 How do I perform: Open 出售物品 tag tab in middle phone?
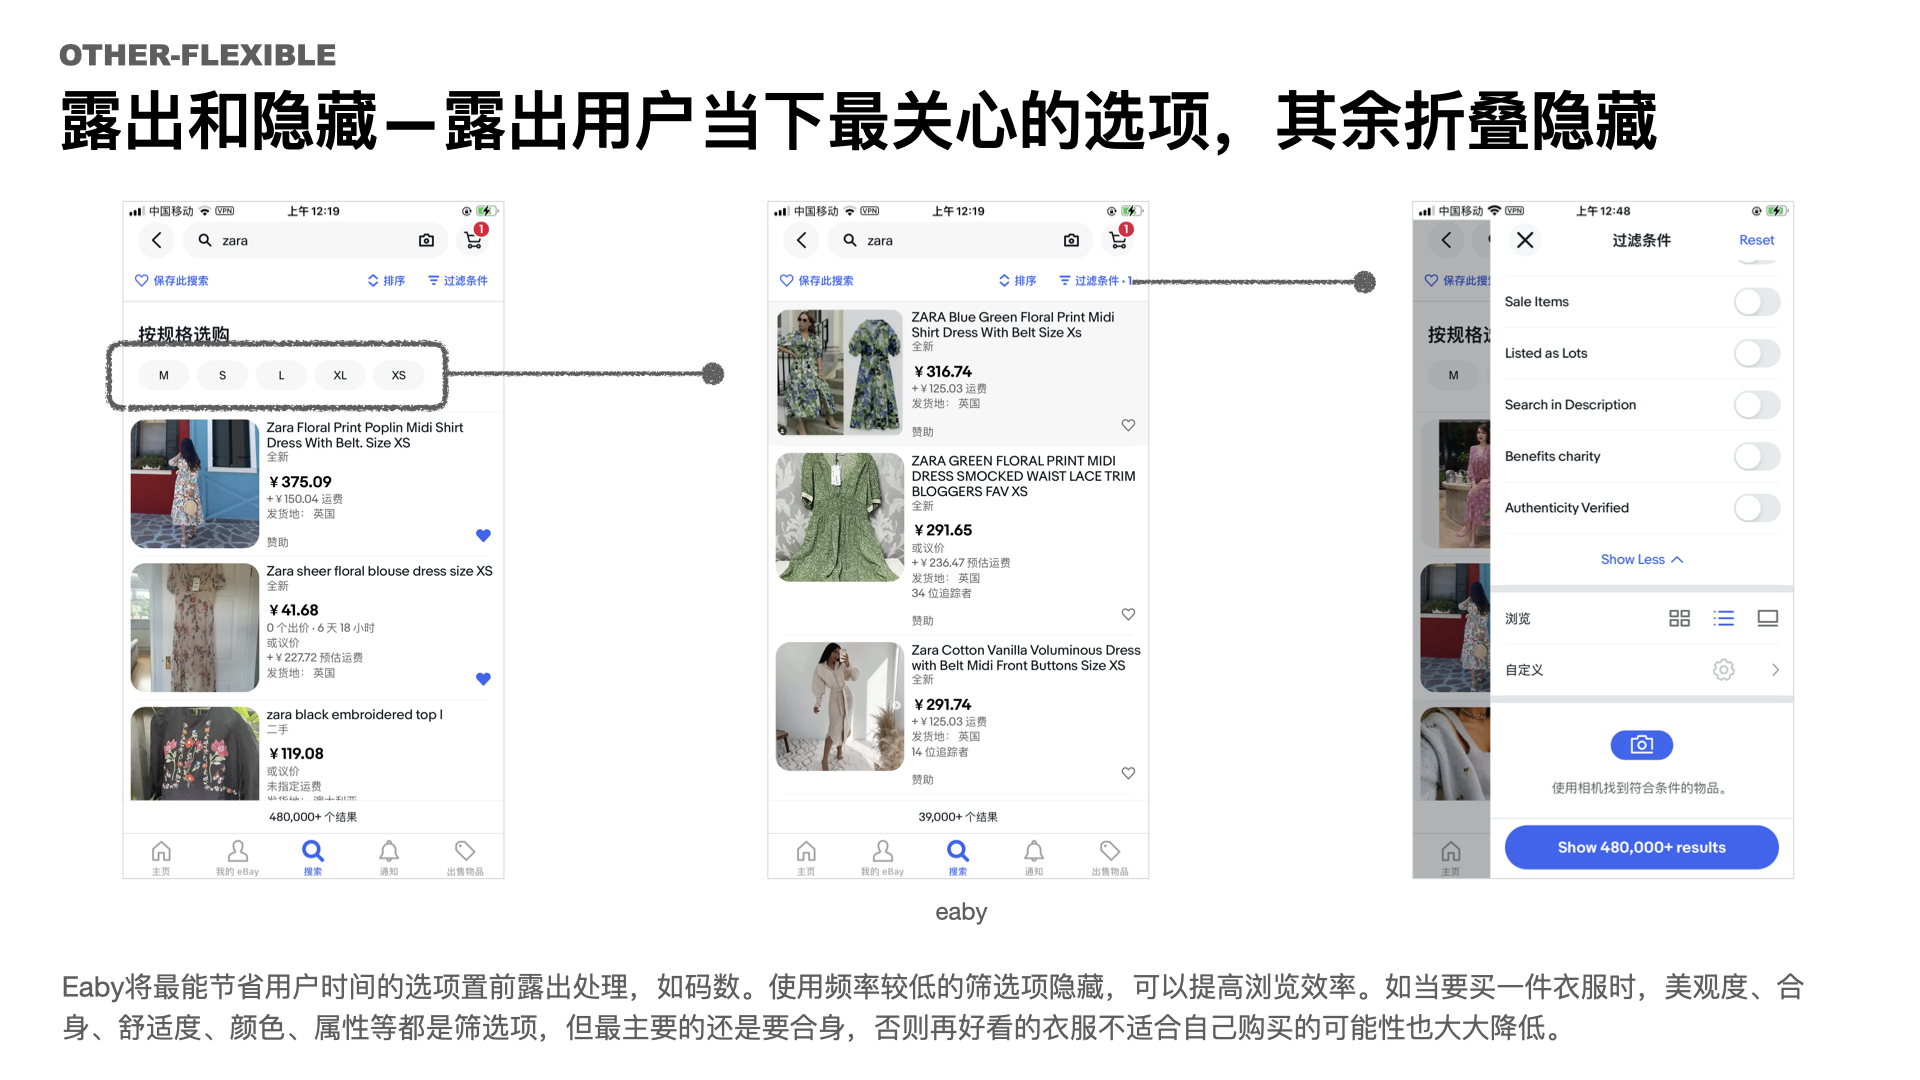click(1110, 857)
